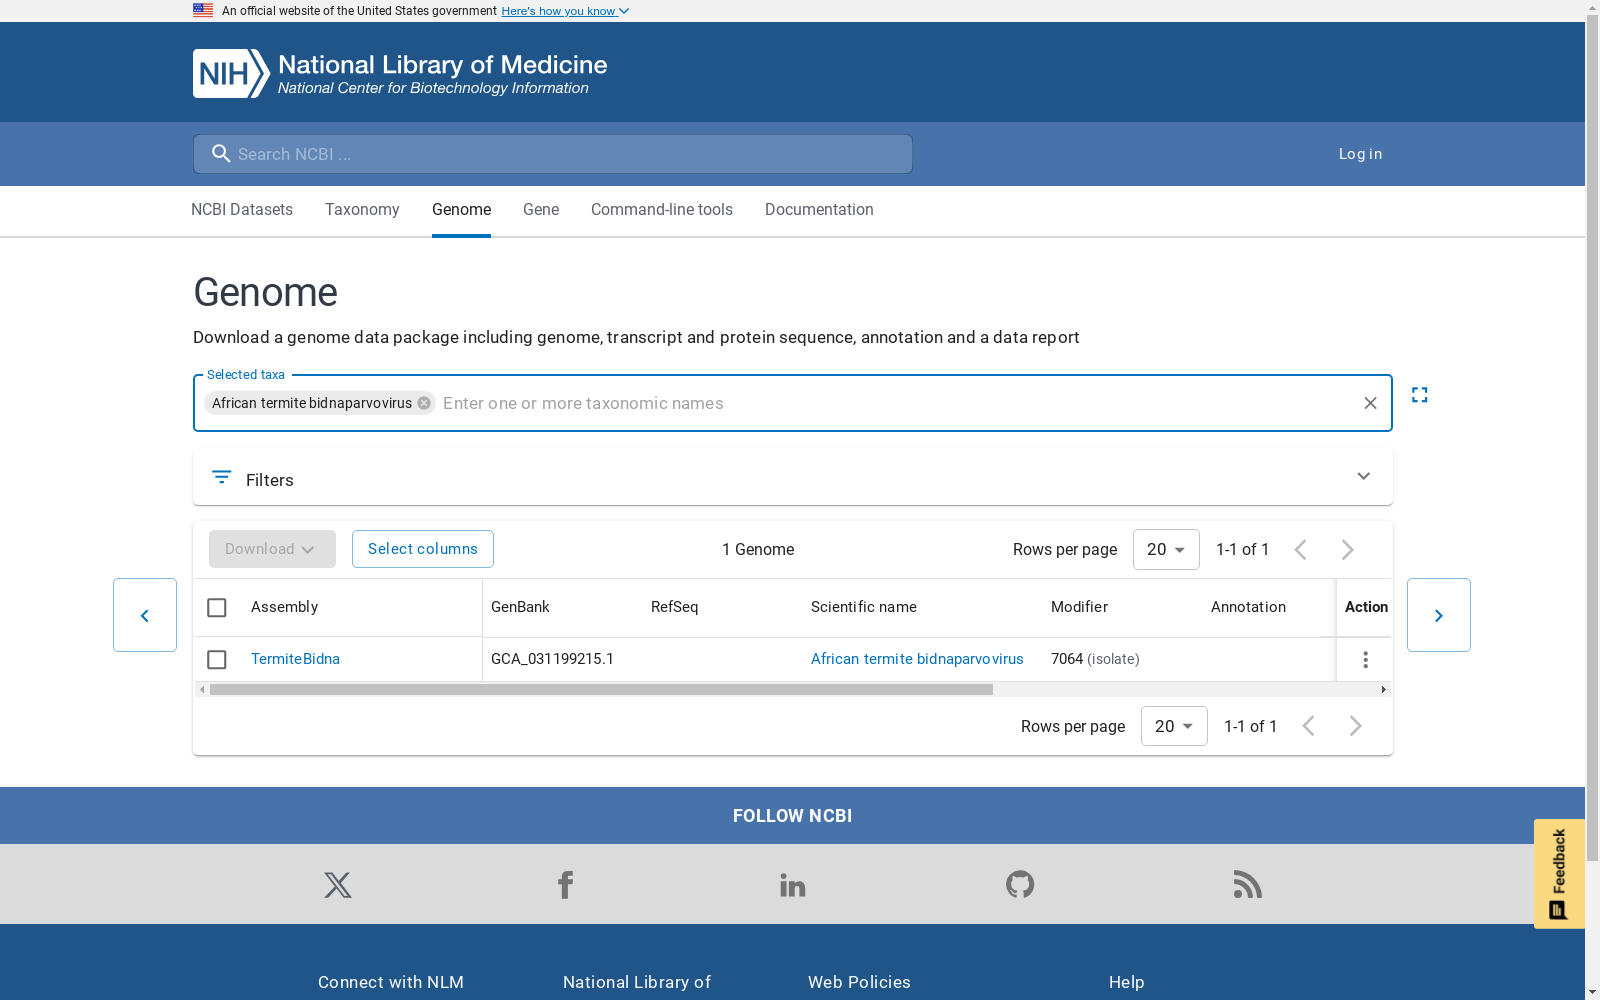Focus the Search NCBI input field
The width and height of the screenshot is (1600, 1000).
pyautogui.click(x=553, y=154)
